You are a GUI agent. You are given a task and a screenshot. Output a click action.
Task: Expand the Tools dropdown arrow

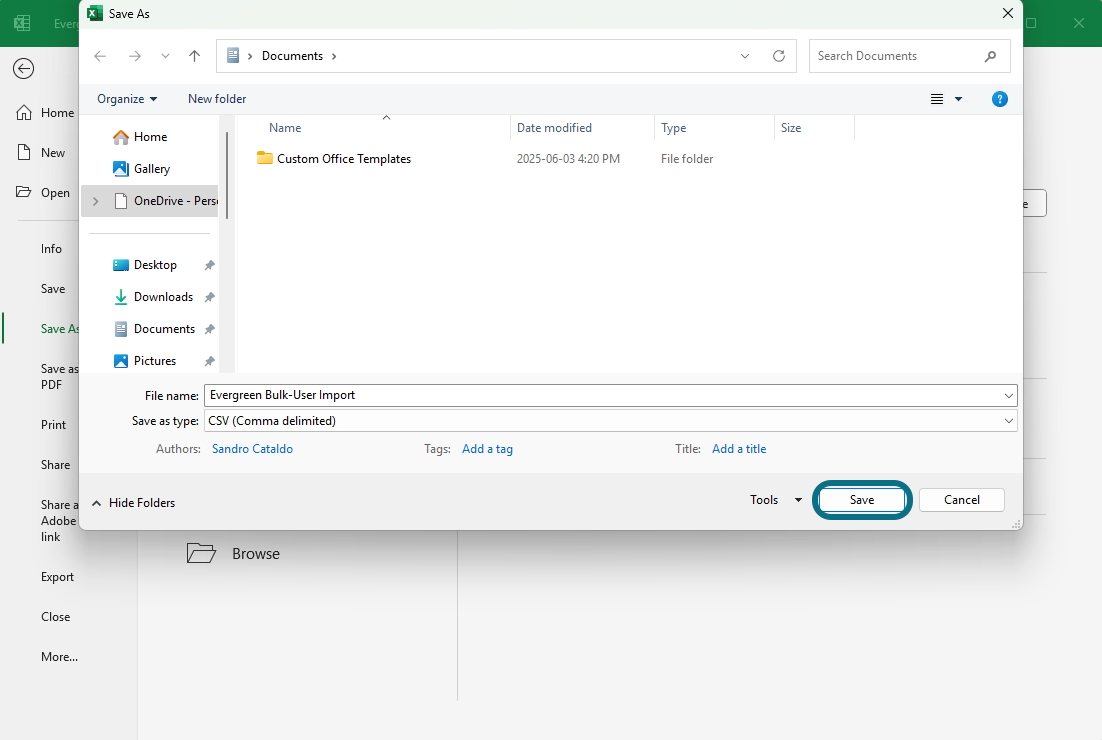pyautogui.click(x=798, y=500)
